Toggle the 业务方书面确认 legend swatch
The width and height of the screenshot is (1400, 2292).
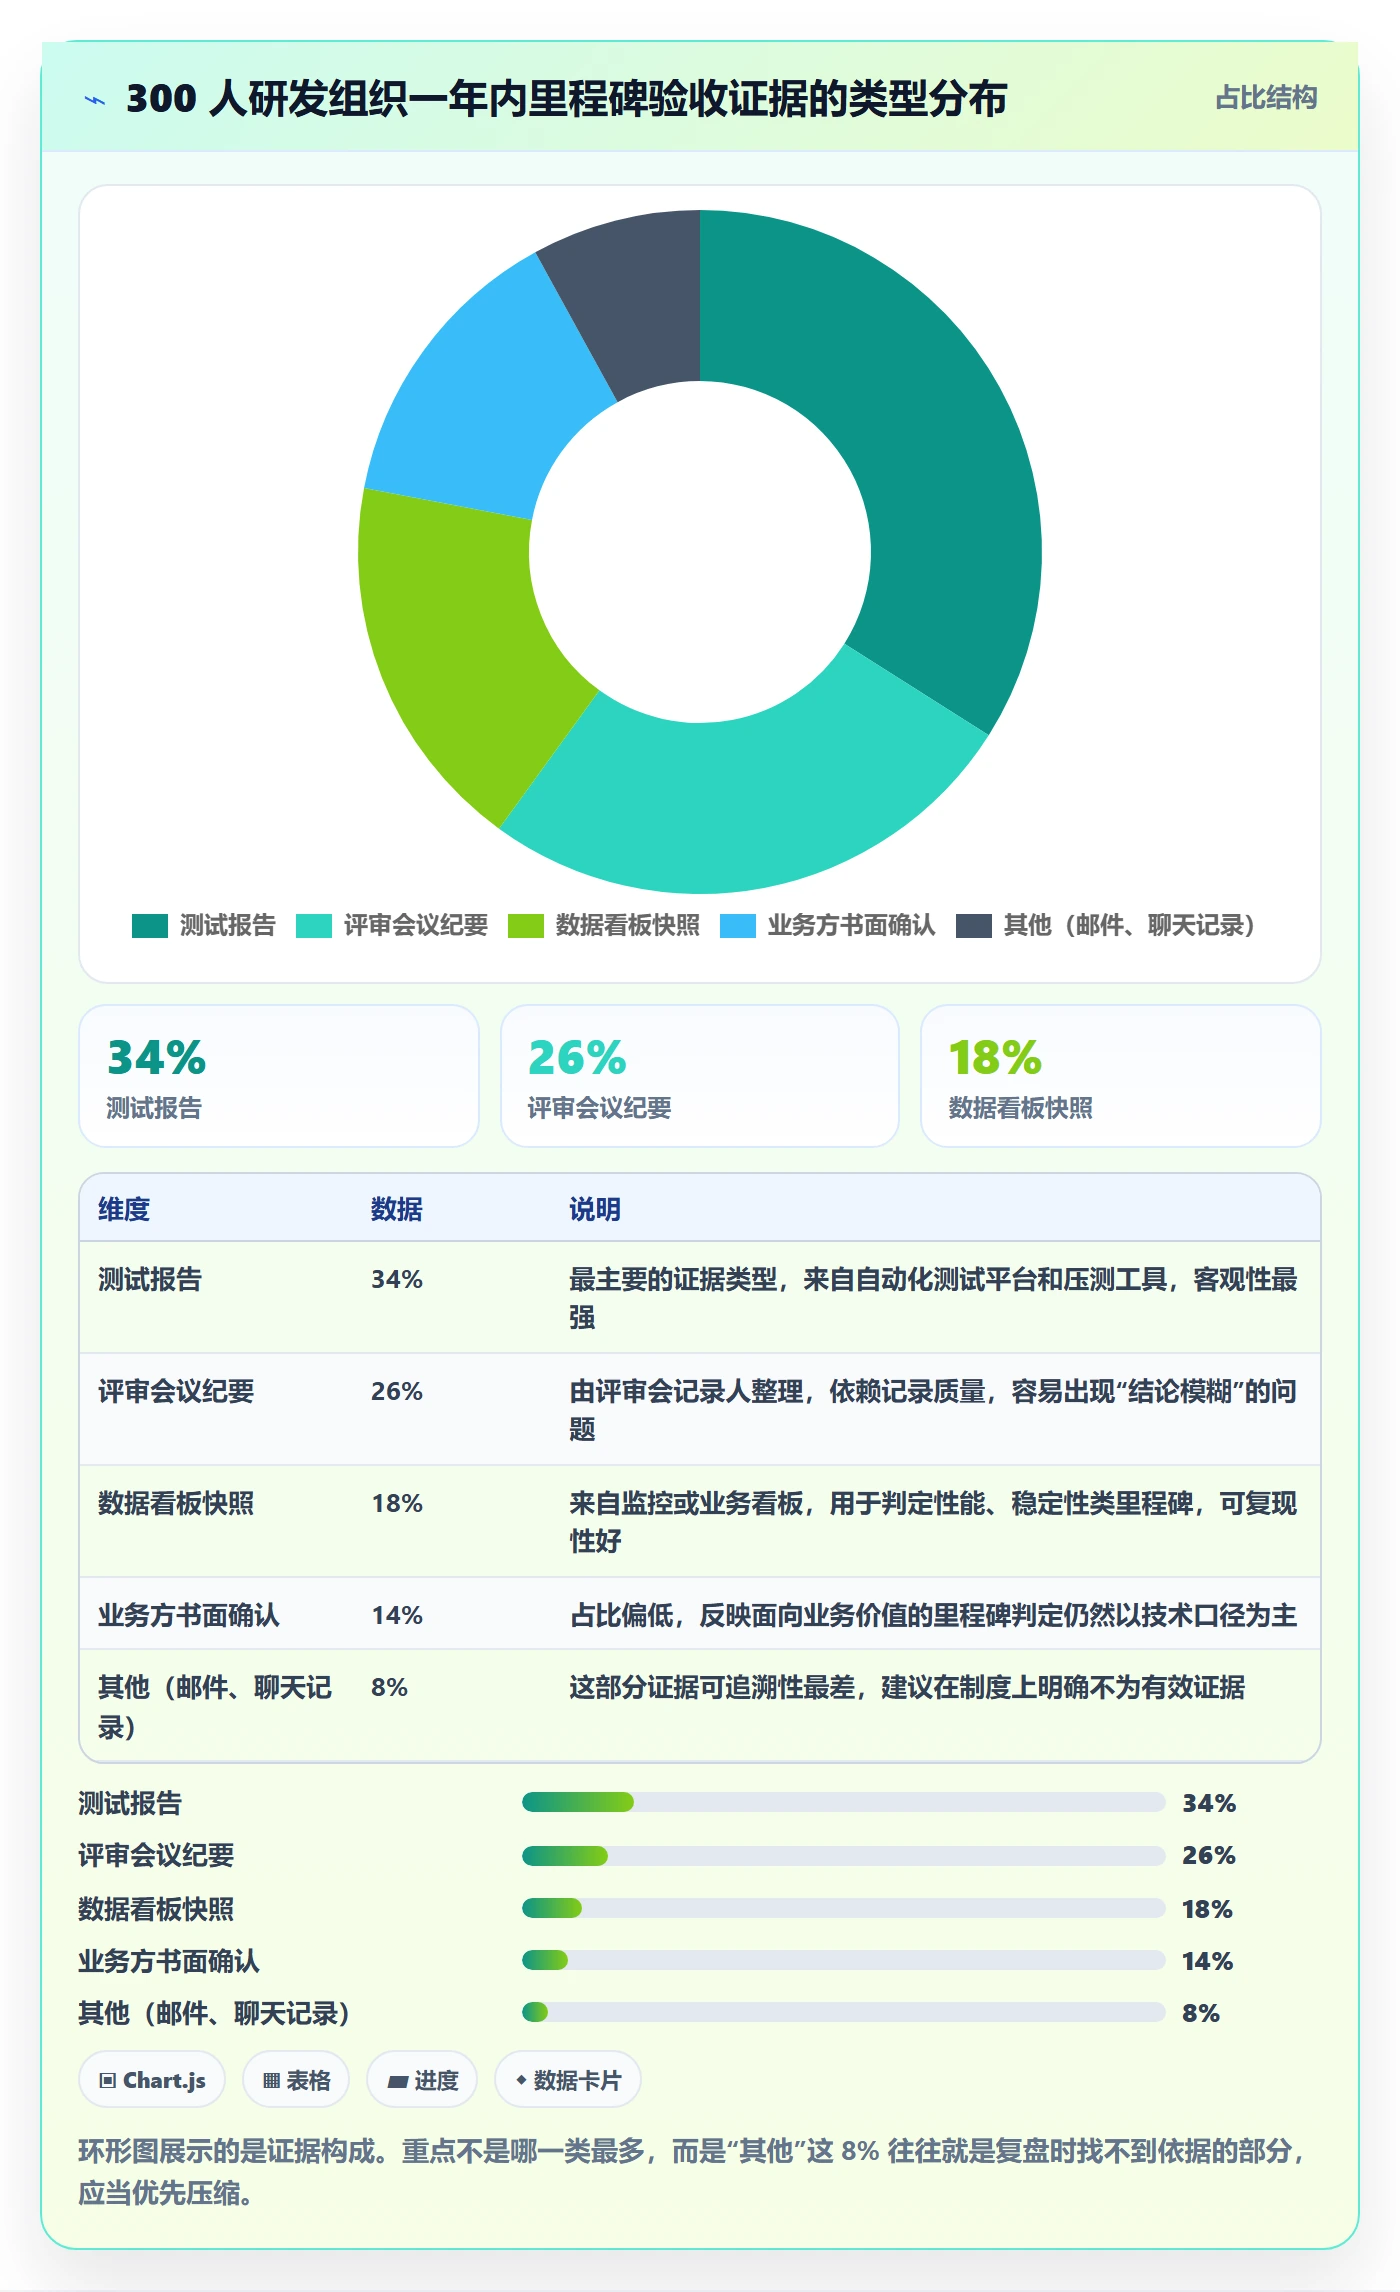(x=738, y=926)
